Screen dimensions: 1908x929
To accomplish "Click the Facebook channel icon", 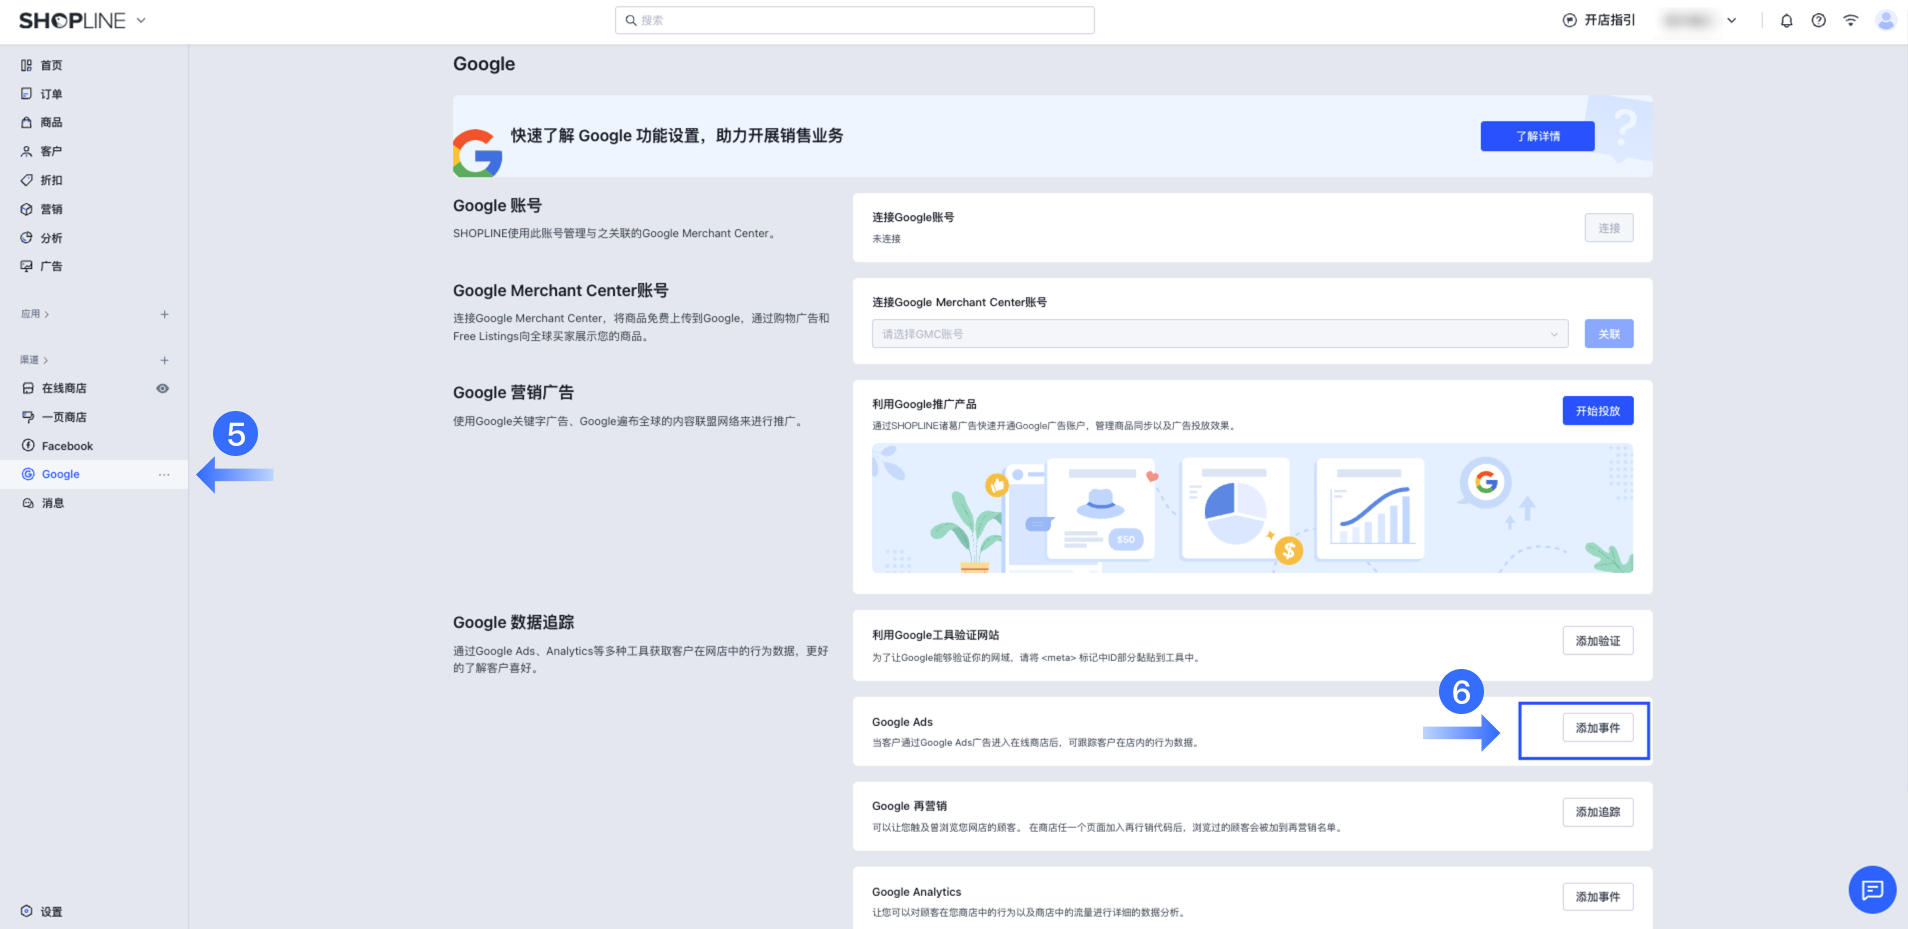I will (28, 446).
